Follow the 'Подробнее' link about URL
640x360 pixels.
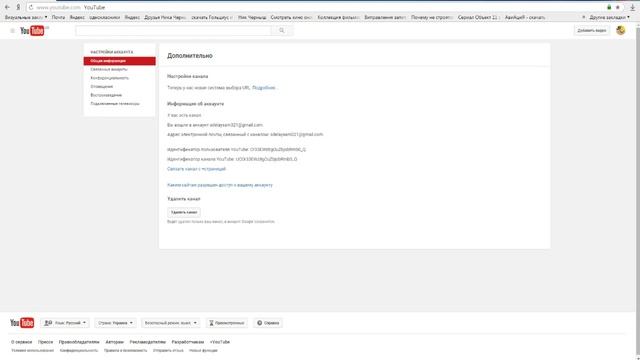pyautogui.click(x=264, y=88)
